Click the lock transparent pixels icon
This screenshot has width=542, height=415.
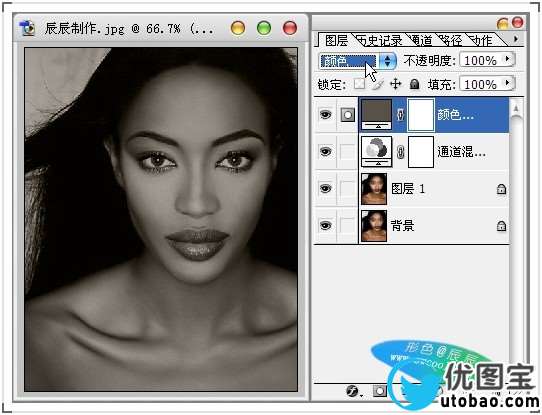coord(359,84)
